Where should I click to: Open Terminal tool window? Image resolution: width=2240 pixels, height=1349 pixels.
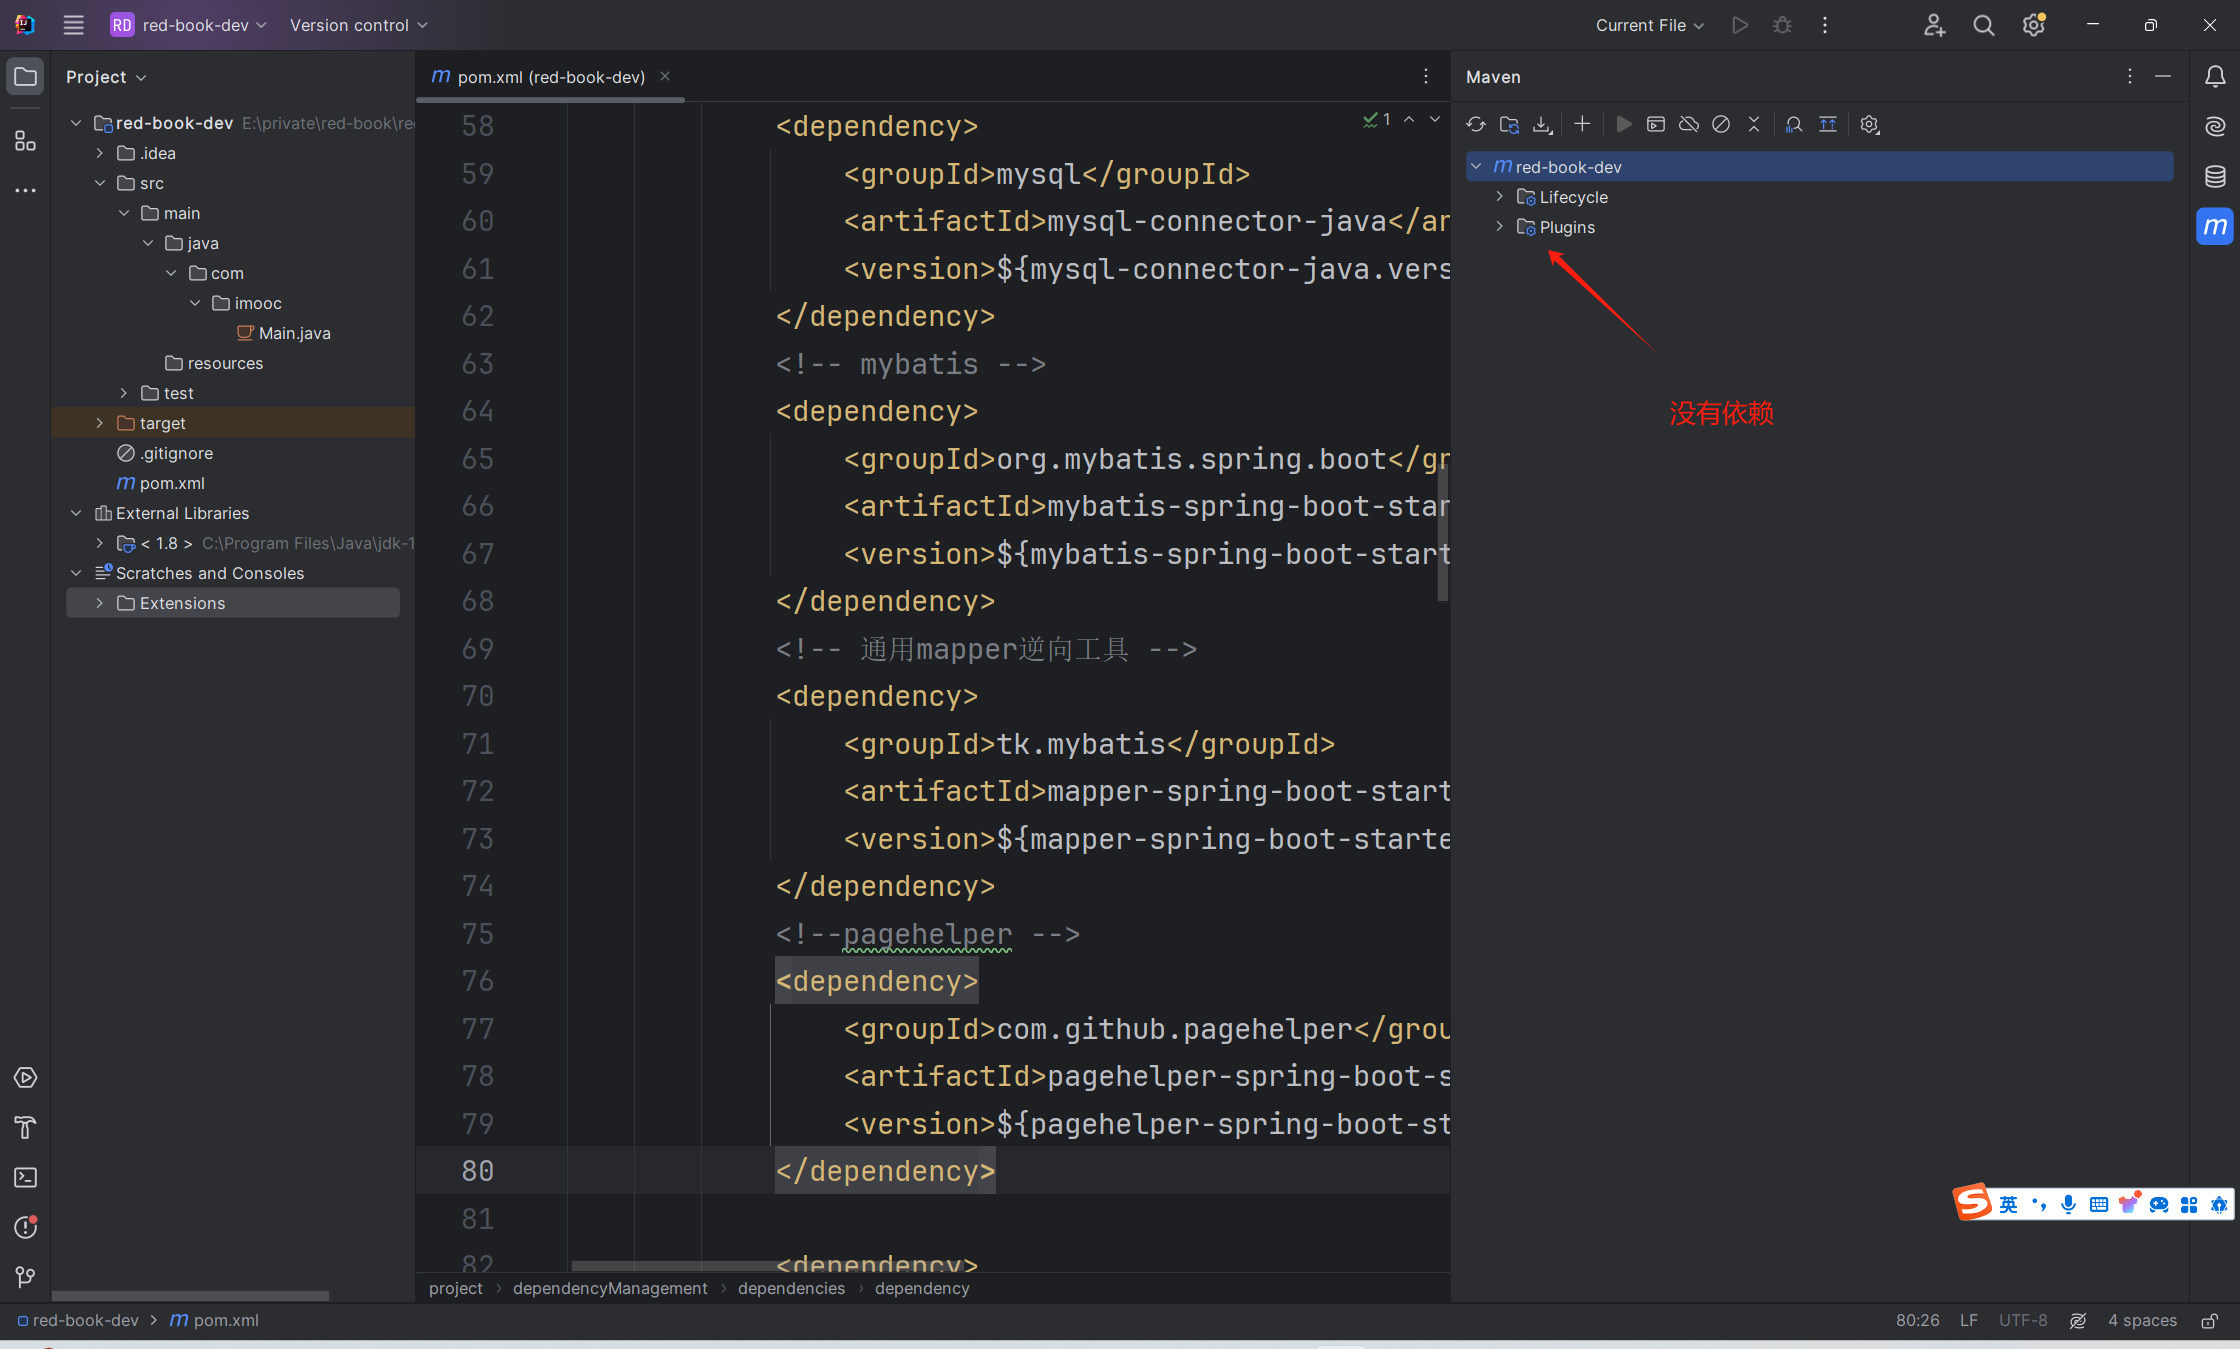pos(25,1178)
